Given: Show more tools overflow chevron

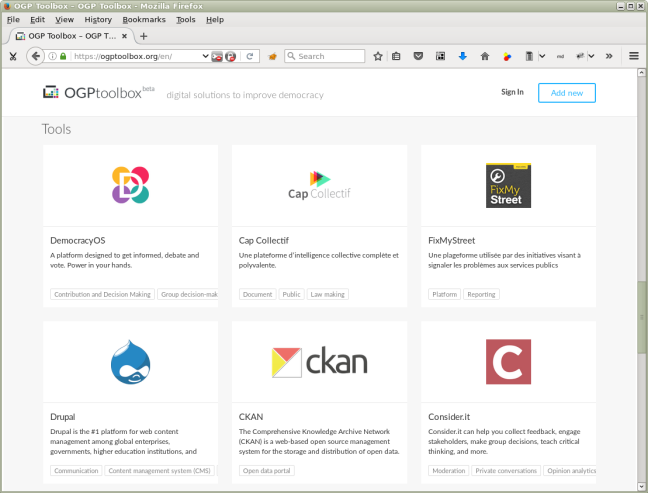Looking at the screenshot, I should pos(609,56).
